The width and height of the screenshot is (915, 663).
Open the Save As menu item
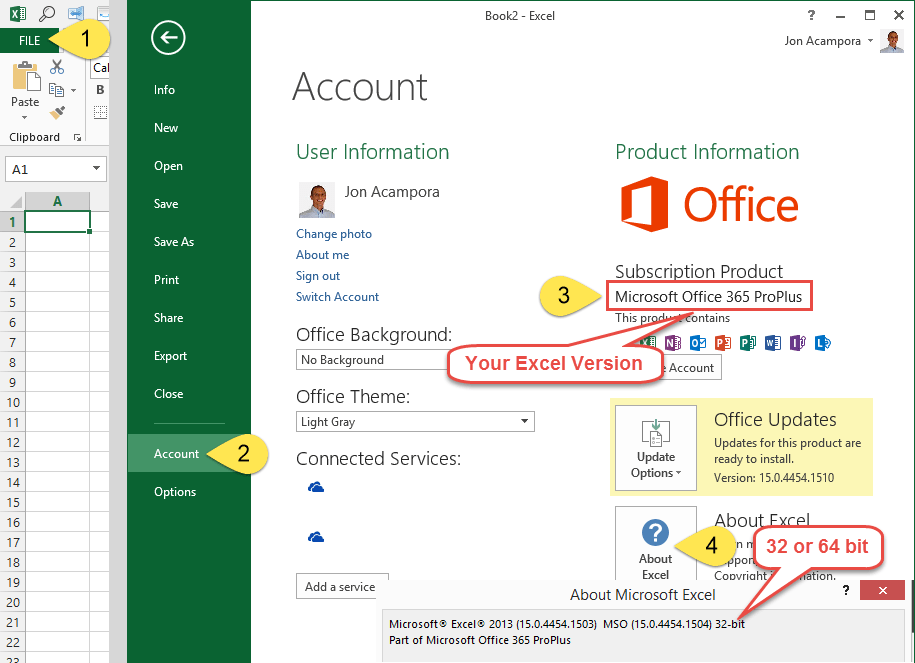coord(174,242)
